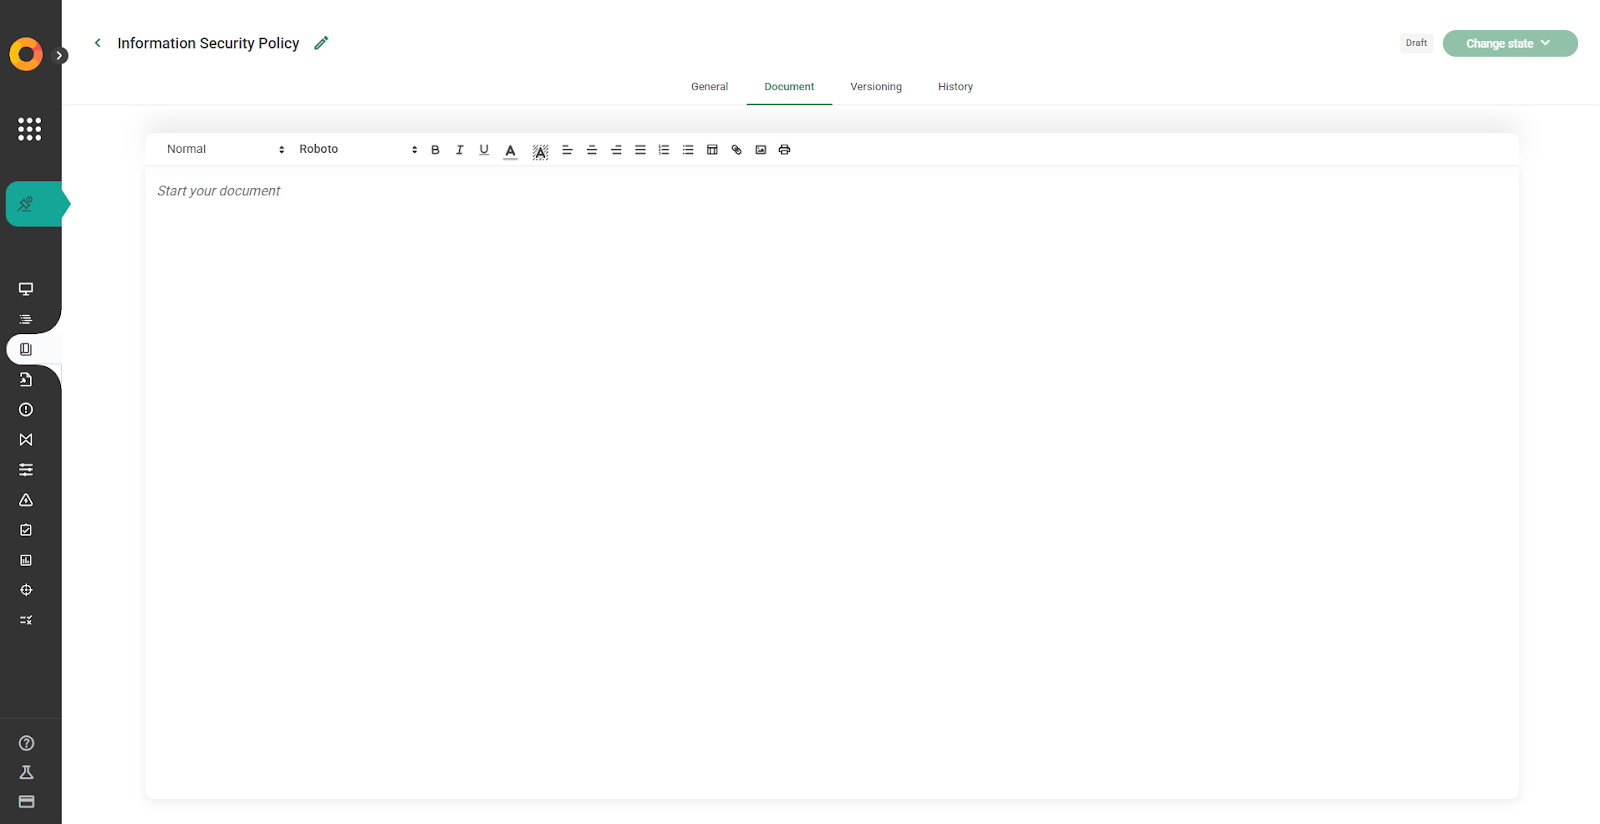Insert a hyperlink with link icon
This screenshot has height=824, width=1600.
[736, 150]
